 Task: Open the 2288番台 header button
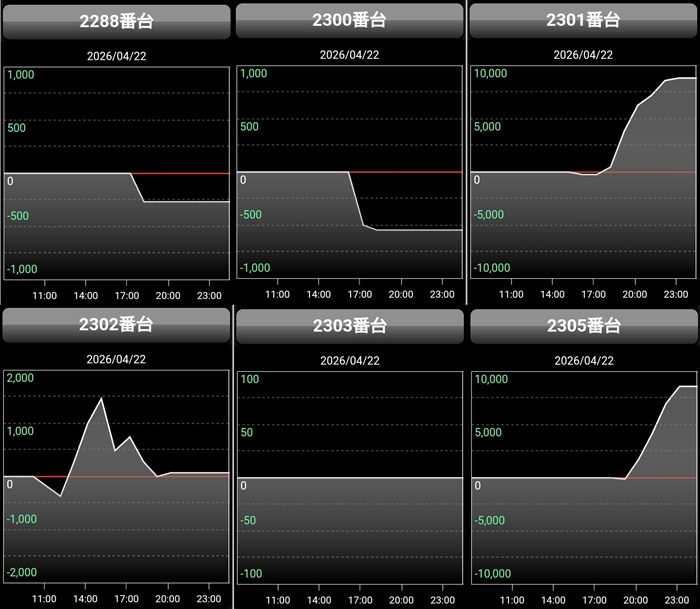click(116, 20)
